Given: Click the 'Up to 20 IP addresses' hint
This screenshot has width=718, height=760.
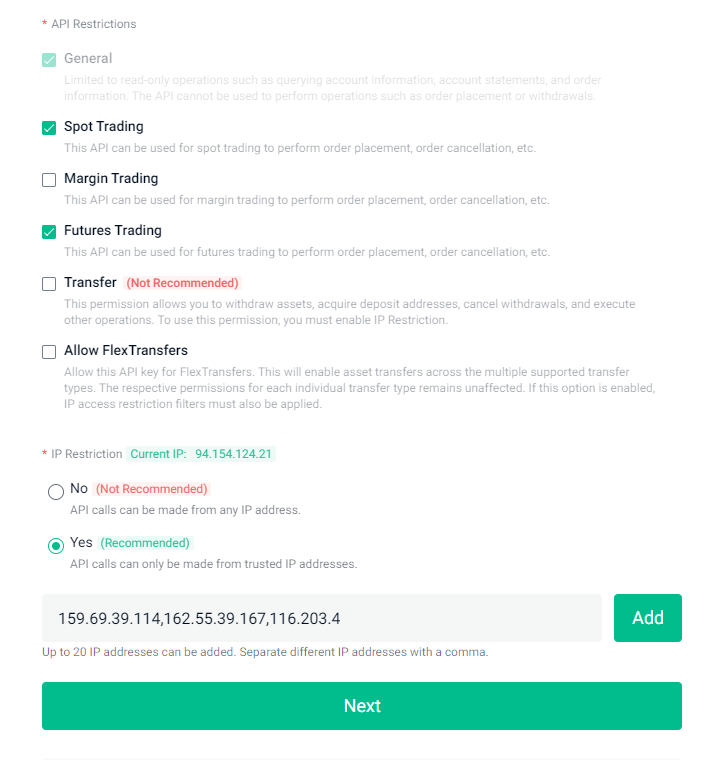Looking at the screenshot, I should tap(264, 652).
